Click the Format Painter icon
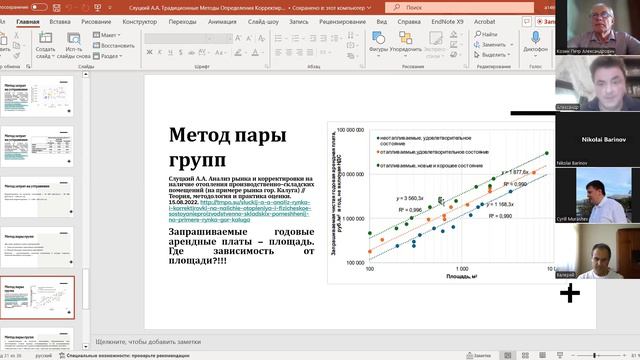Viewport: 640px width, 360px height. [x=17, y=56]
